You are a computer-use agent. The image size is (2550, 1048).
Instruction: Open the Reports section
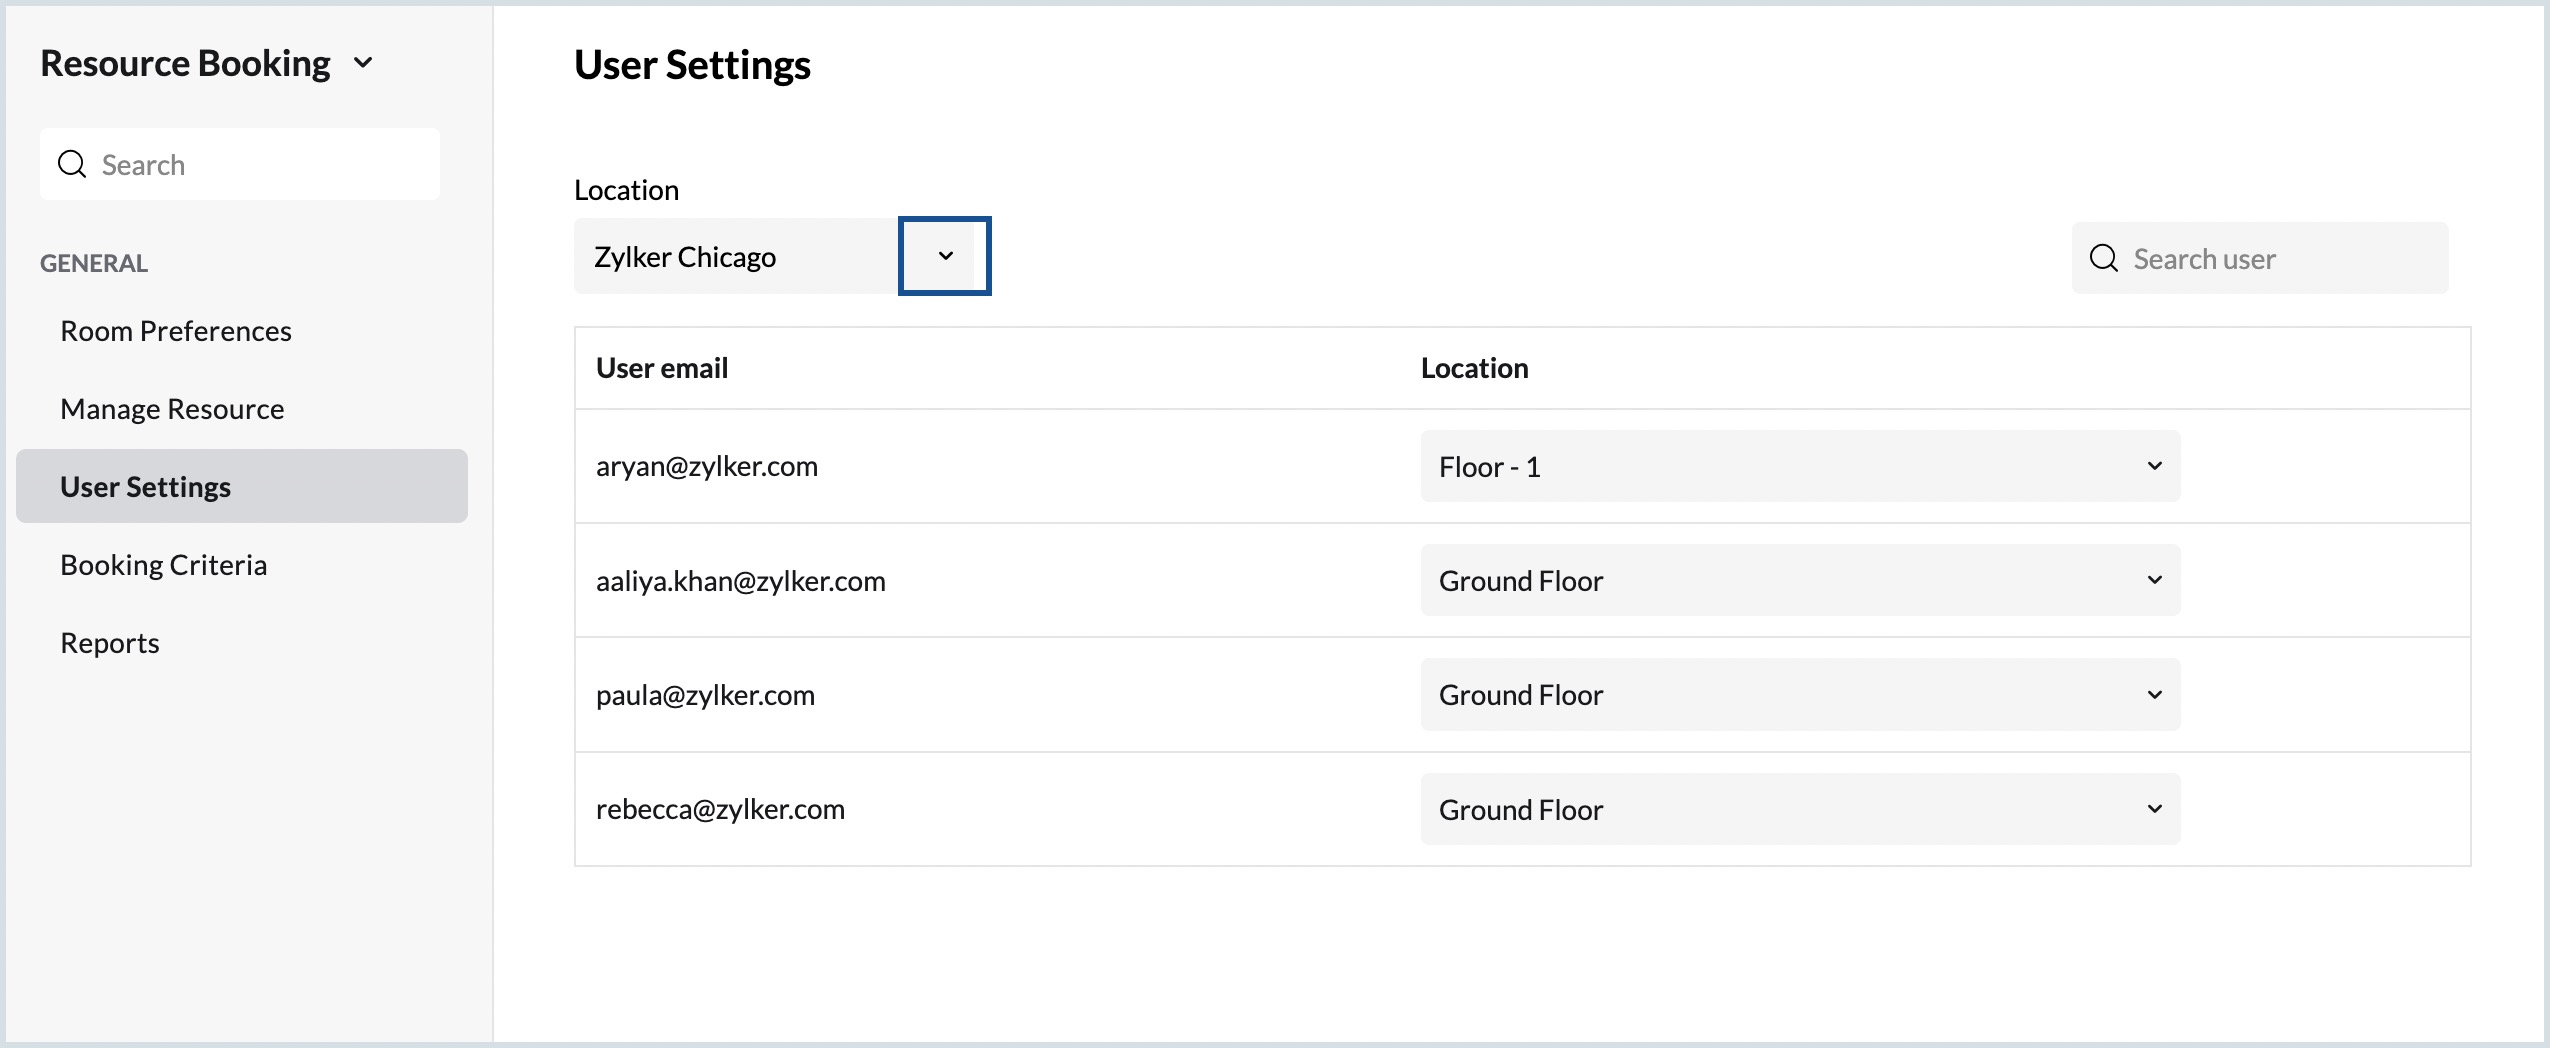point(110,642)
